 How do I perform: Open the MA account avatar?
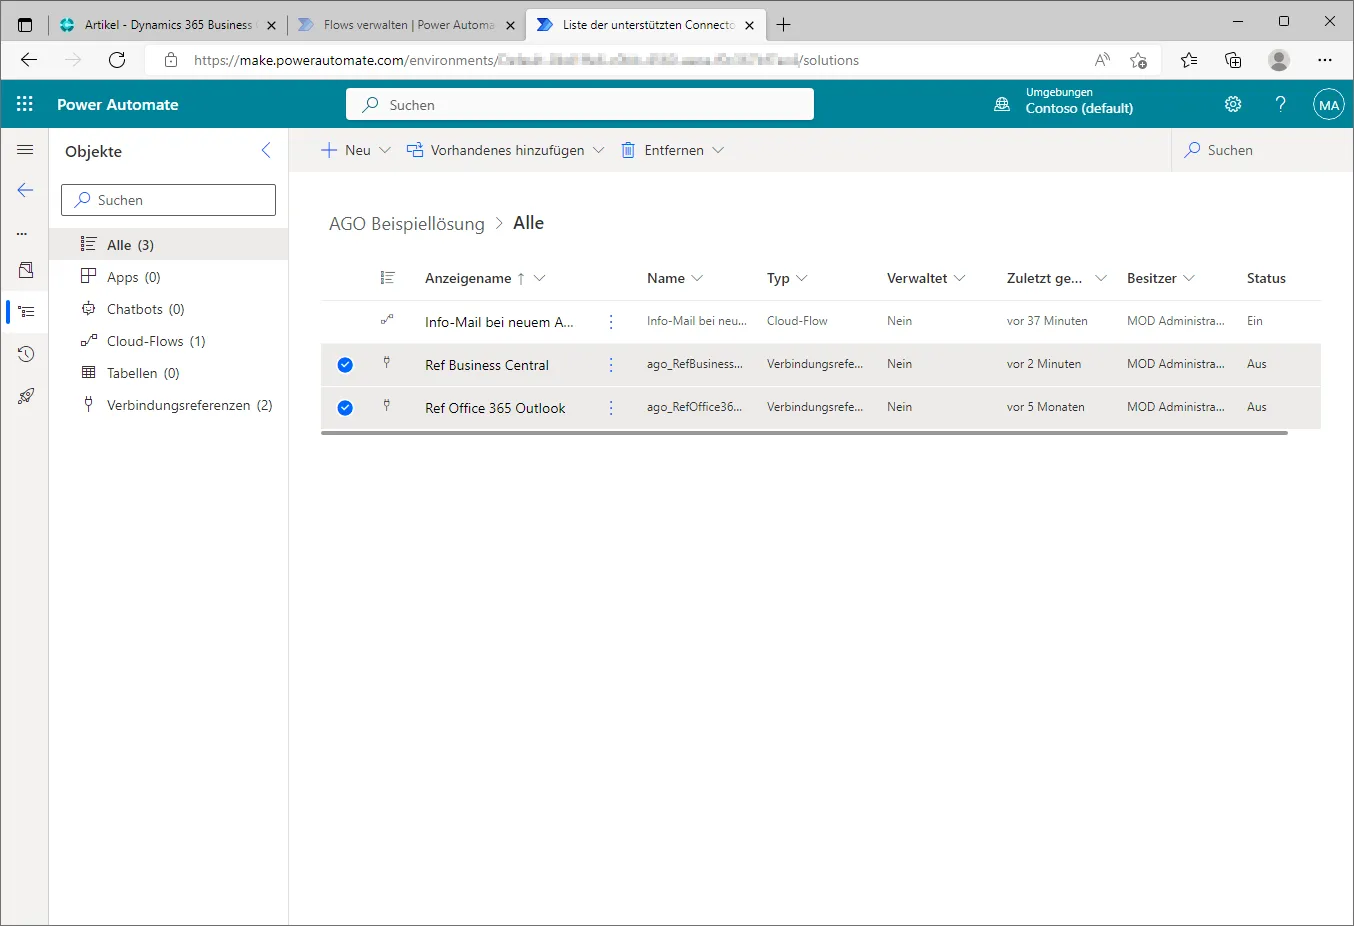(1328, 104)
